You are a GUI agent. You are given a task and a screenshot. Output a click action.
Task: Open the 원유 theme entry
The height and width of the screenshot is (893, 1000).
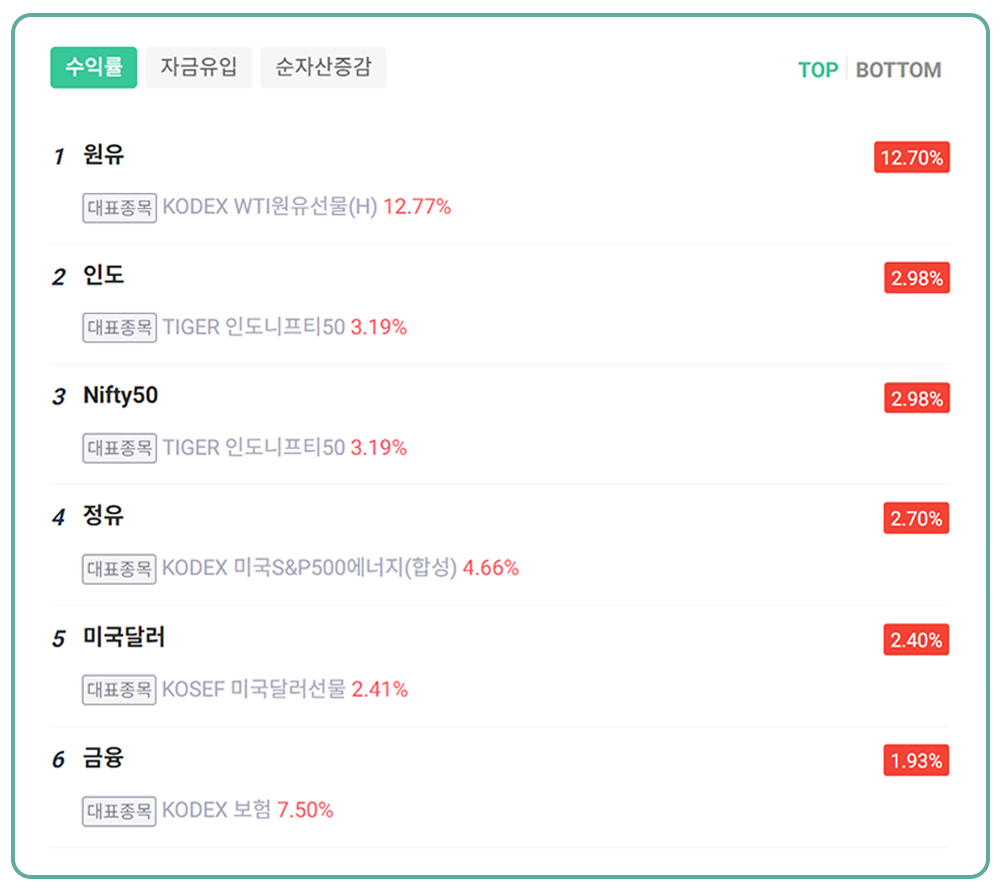pos(104,155)
